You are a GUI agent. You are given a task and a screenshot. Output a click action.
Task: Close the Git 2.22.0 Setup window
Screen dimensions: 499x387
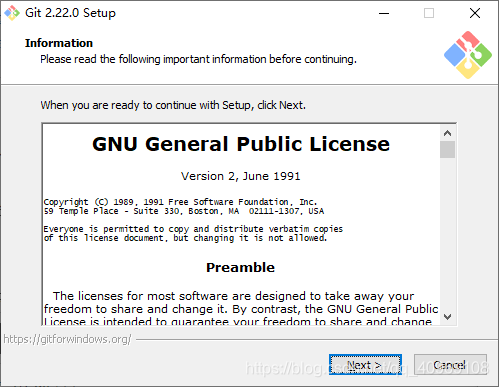(475, 13)
